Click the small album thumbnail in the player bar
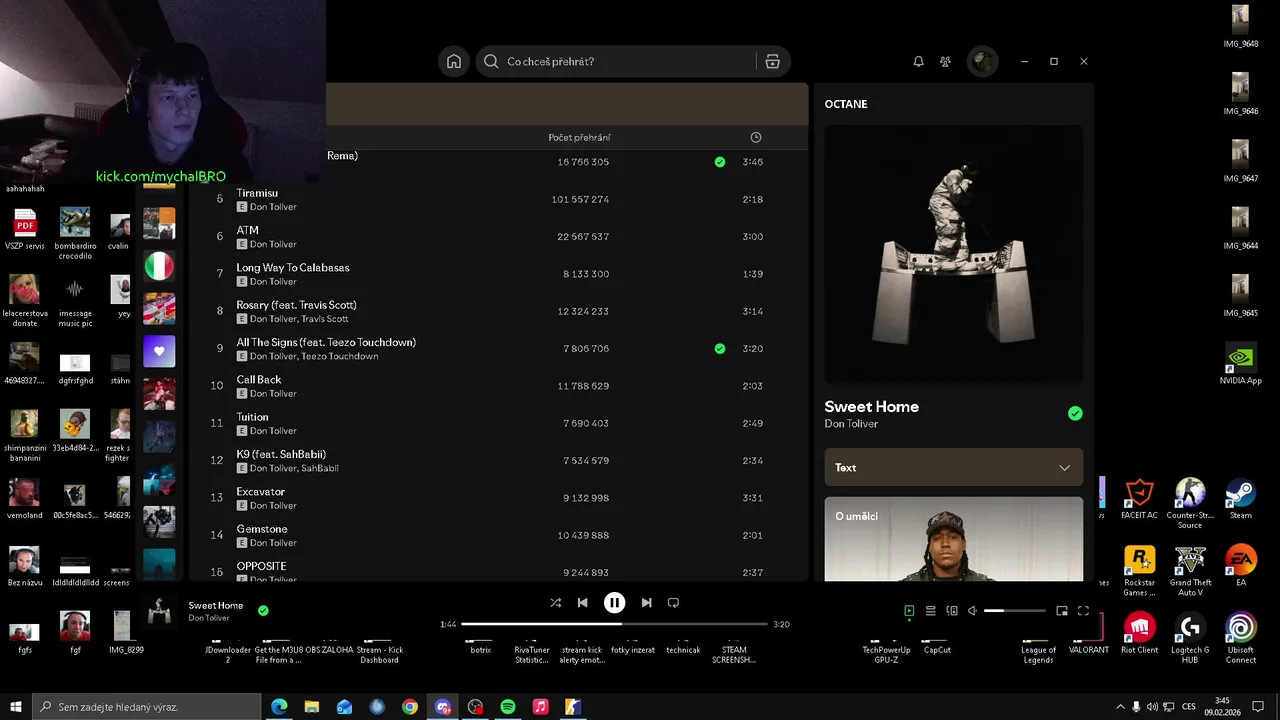Screen dimensions: 1280x720 (x=158, y=610)
